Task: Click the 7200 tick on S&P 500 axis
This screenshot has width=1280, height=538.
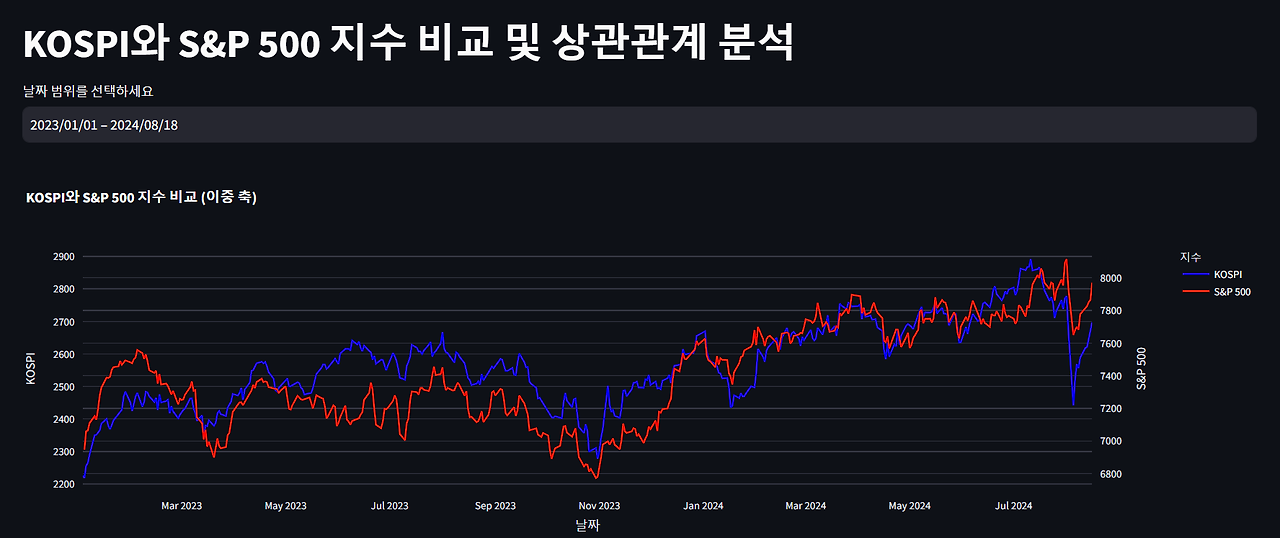Action: (1110, 408)
